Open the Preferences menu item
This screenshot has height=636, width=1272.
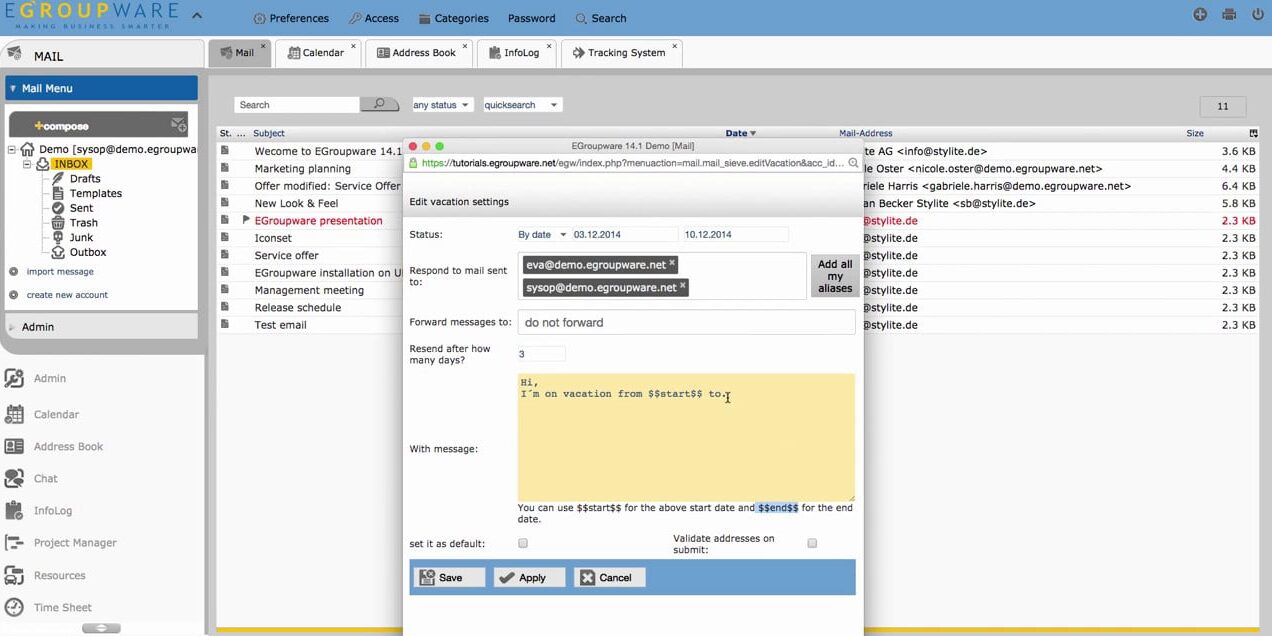pyautogui.click(x=291, y=18)
